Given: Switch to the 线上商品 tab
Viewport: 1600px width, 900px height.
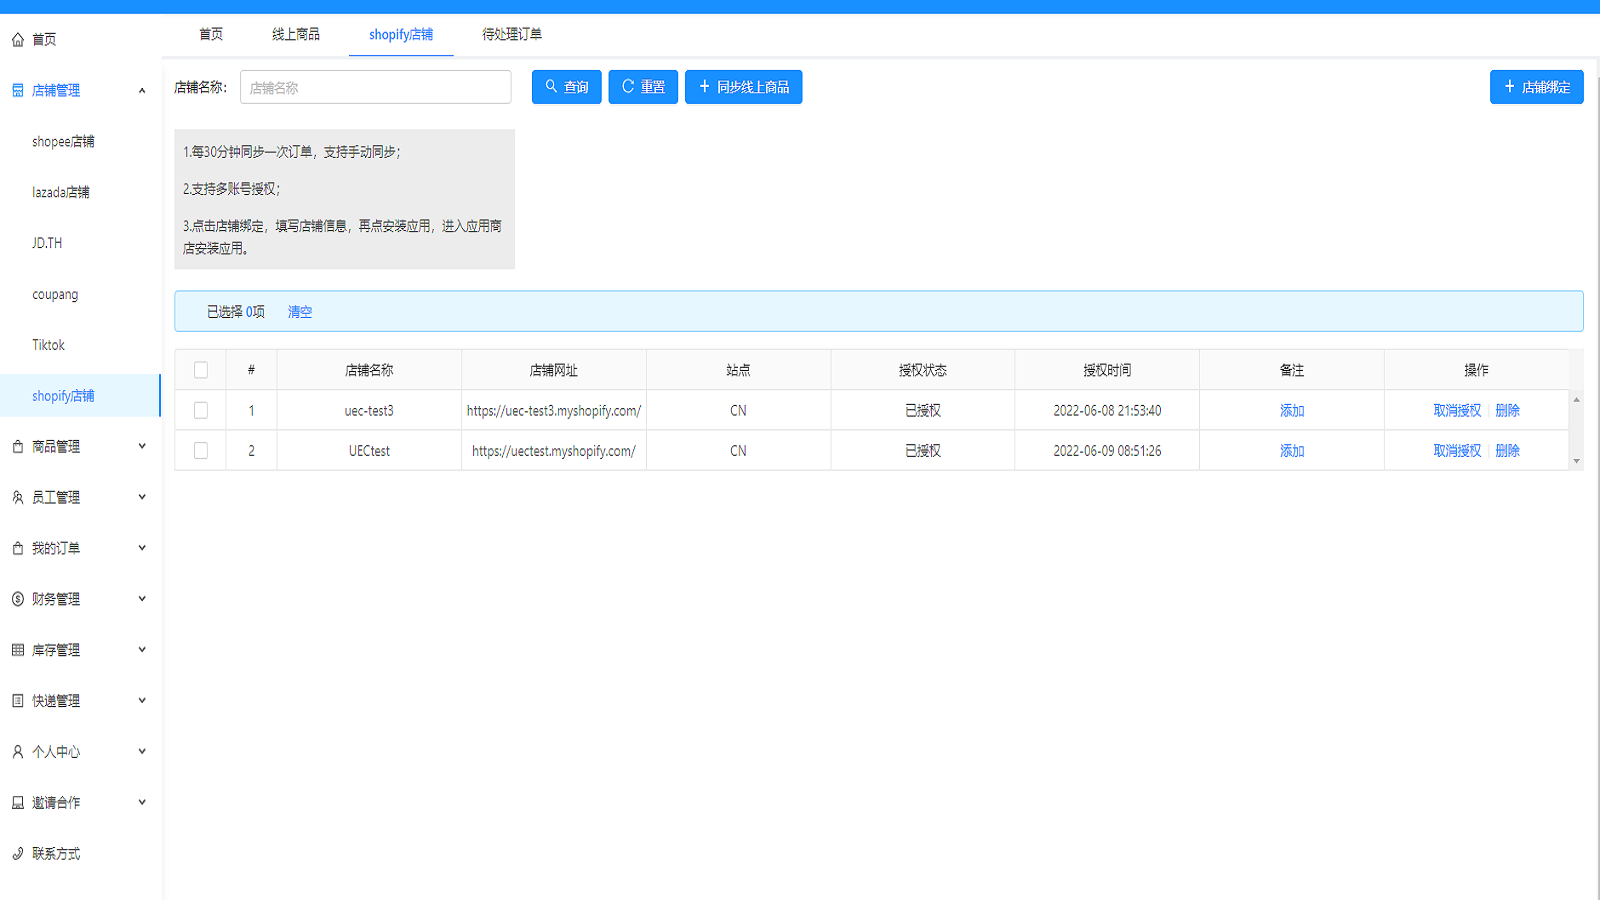Looking at the screenshot, I should (x=296, y=35).
